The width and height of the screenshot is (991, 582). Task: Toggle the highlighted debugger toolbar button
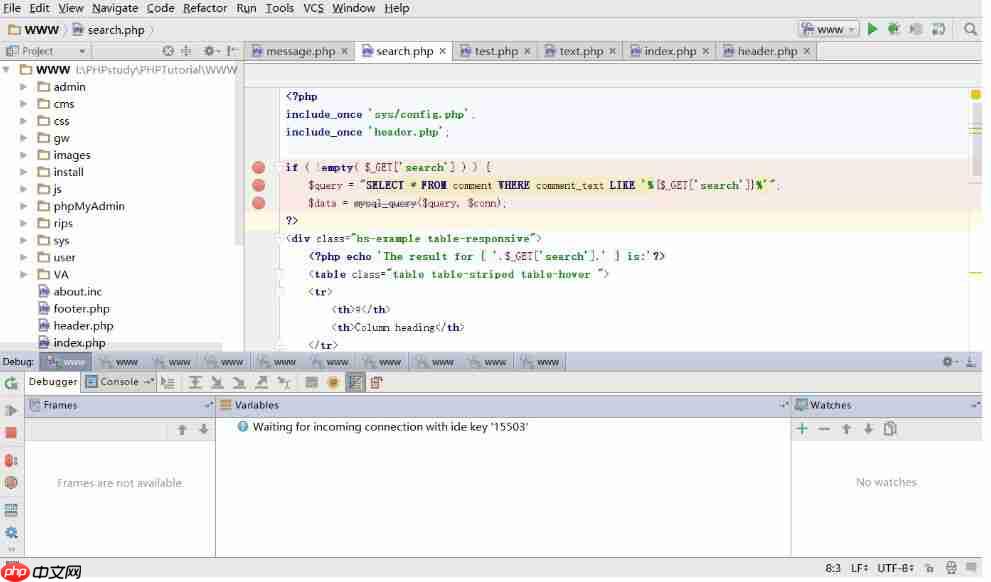click(x=355, y=382)
